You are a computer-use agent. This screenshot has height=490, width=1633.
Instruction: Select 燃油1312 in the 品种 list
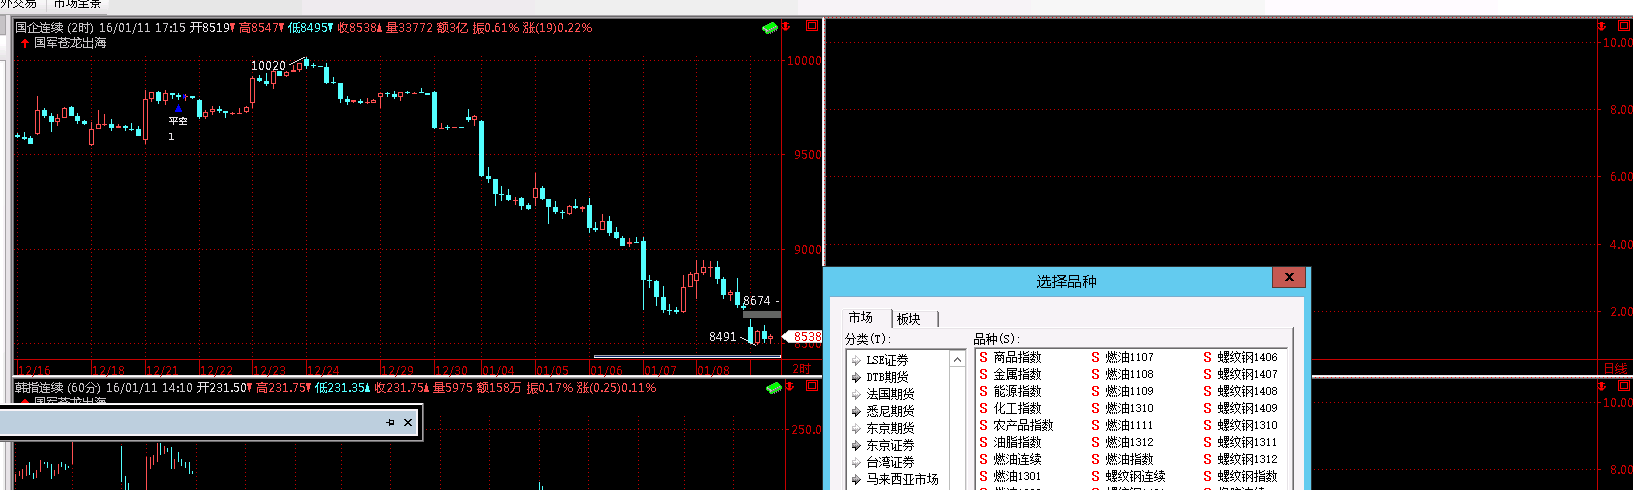coord(1129,442)
